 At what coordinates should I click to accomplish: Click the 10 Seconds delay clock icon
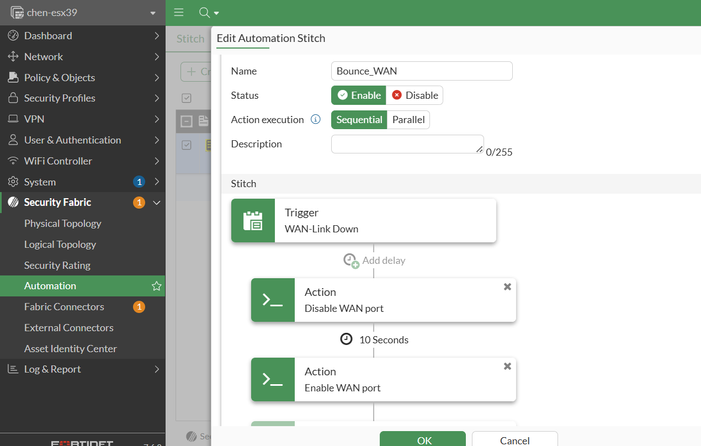click(346, 339)
